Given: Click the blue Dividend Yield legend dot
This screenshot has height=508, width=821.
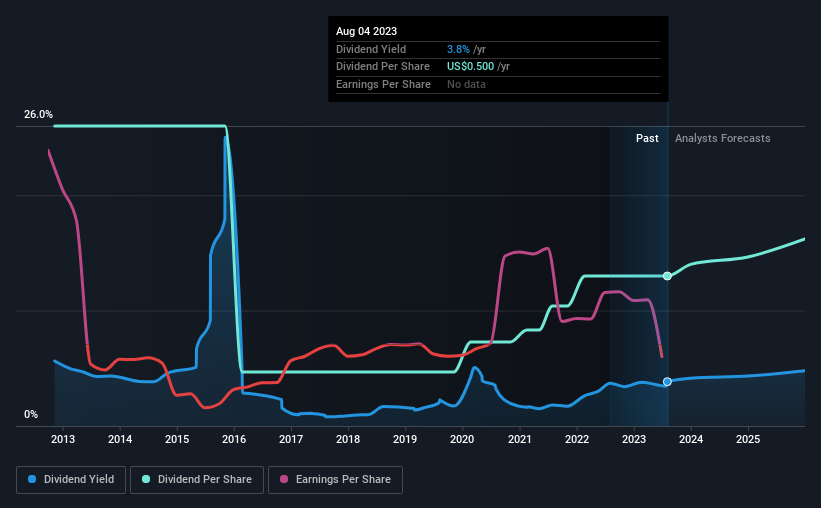Looking at the screenshot, I should point(32,479).
